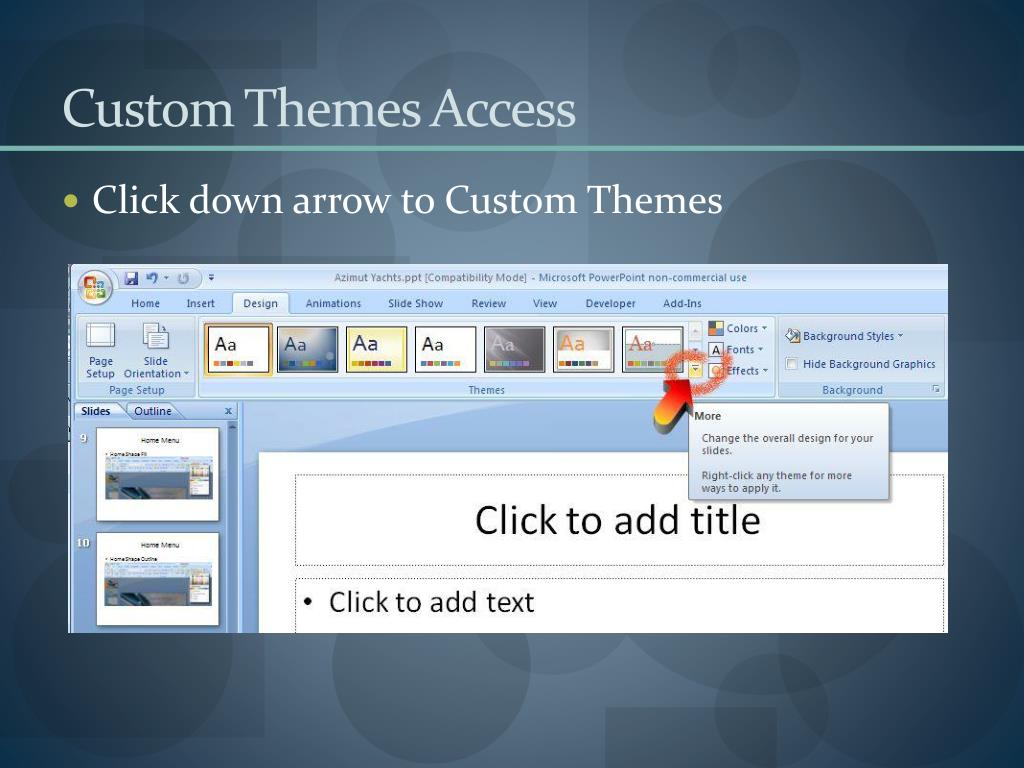Apply the seventh red Aa theme
Viewport: 1024px width, 768px height.
tap(652, 350)
